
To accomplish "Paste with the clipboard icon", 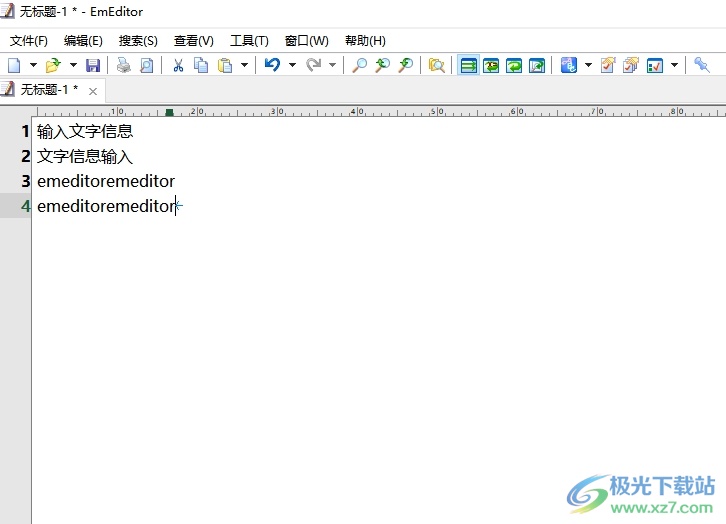I will pos(225,65).
